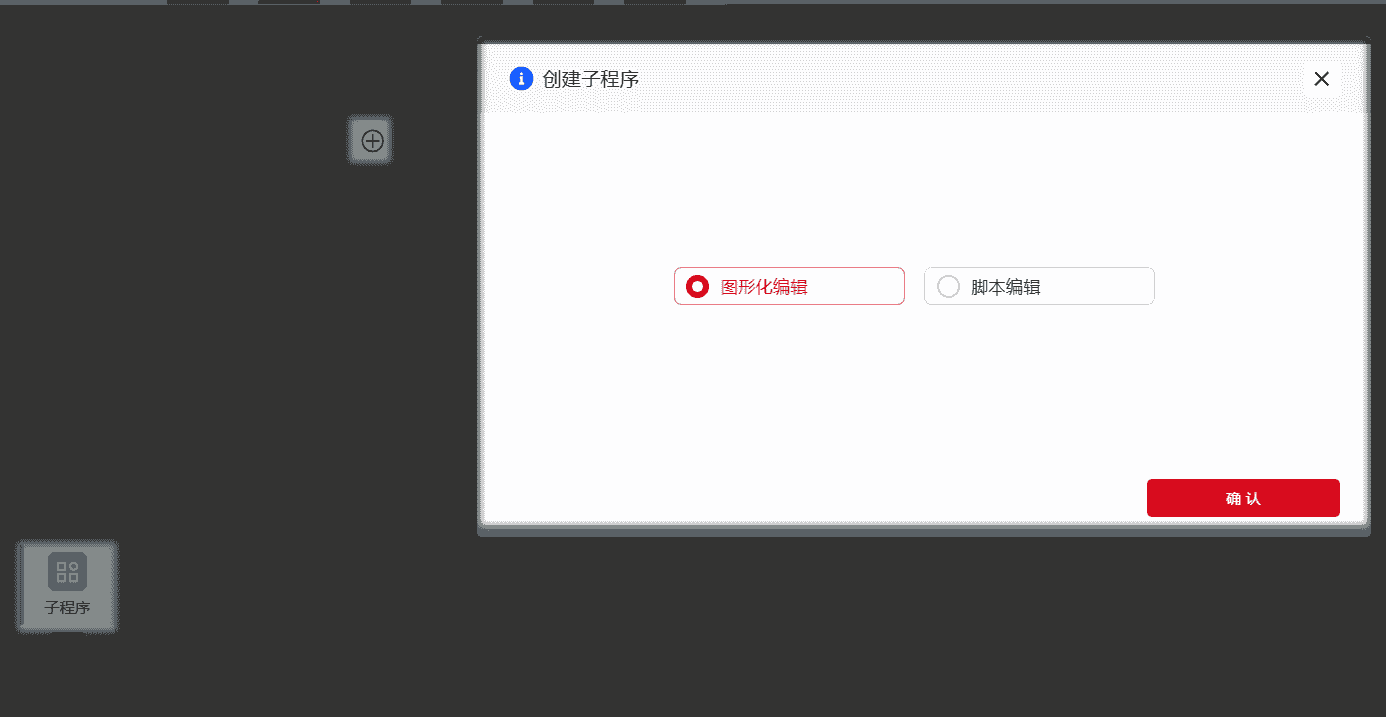Click the 子程序 text label
The height and width of the screenshot is (717, 1386).
coord(68,607)
